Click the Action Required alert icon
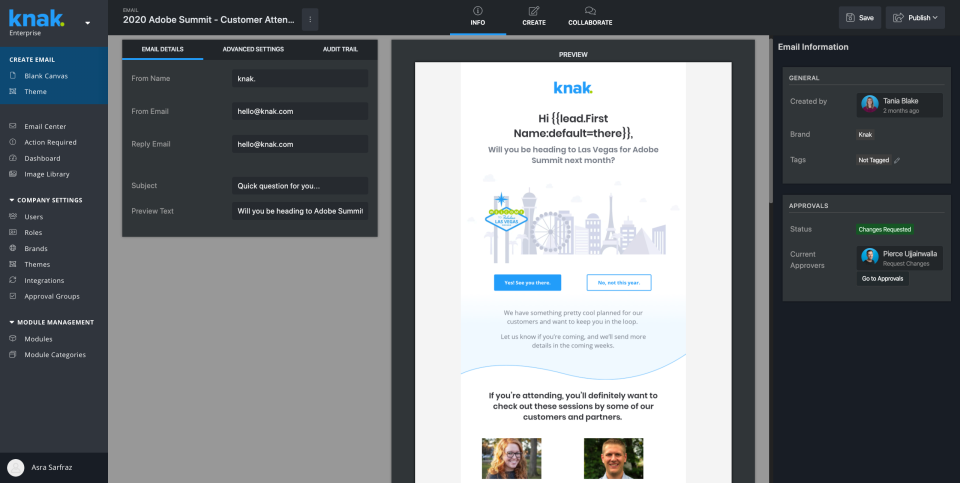Screen dimensions: 960x483 click(x=13, y=142)
